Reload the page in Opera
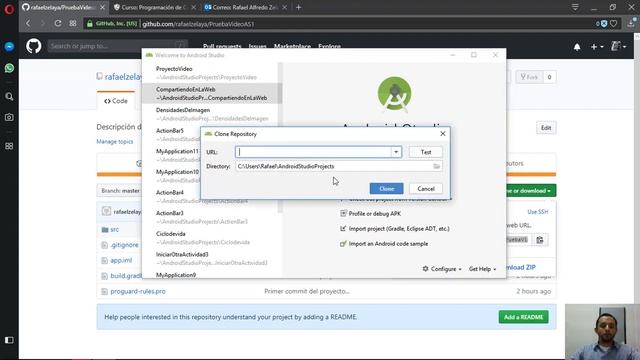 58,24
